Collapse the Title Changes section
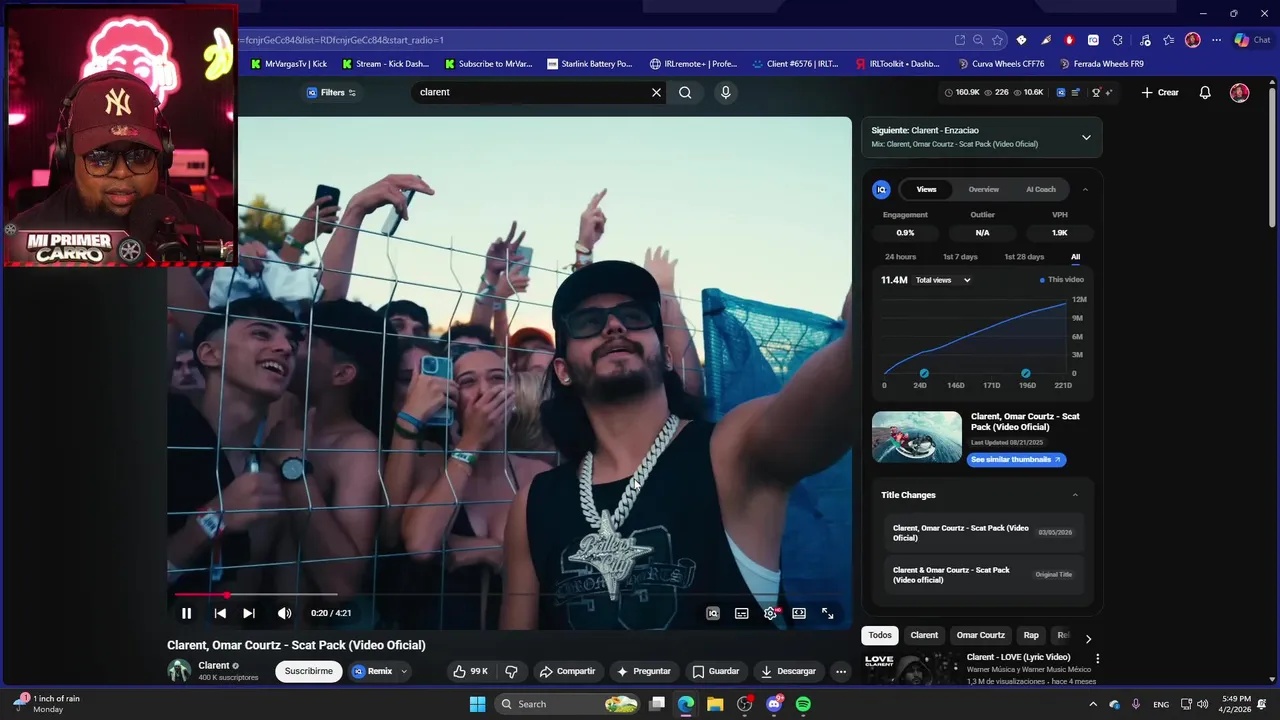 click(x=1075, y=495)
